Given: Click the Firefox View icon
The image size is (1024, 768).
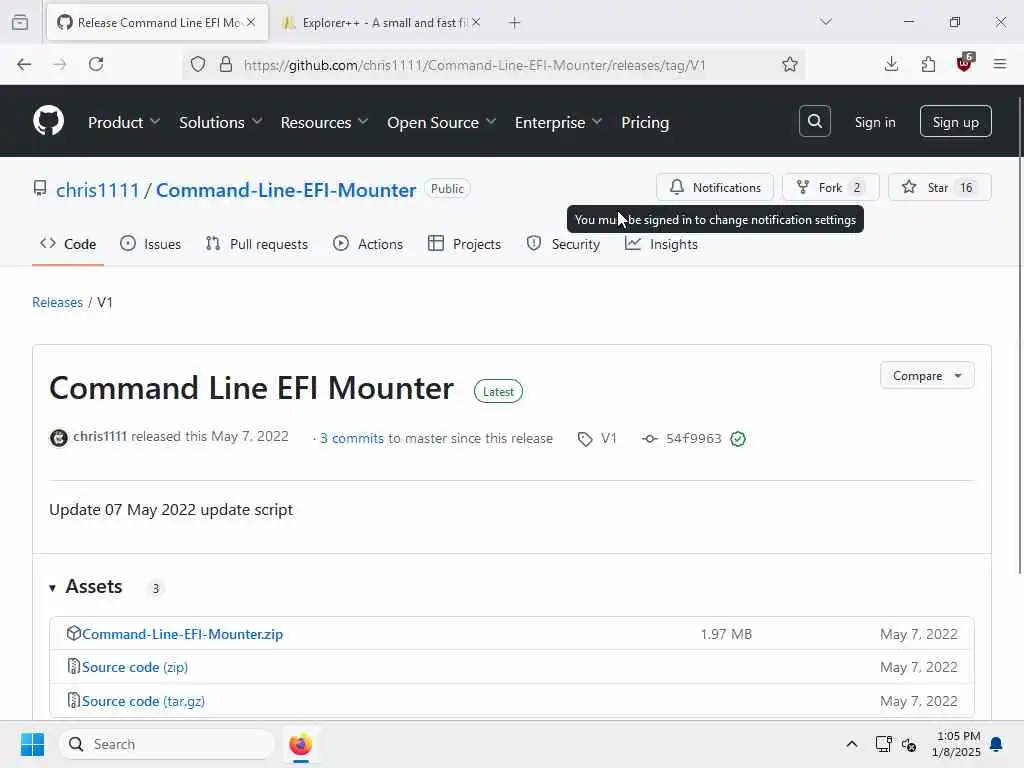Looking at the screenshot, I should (20, 22).
